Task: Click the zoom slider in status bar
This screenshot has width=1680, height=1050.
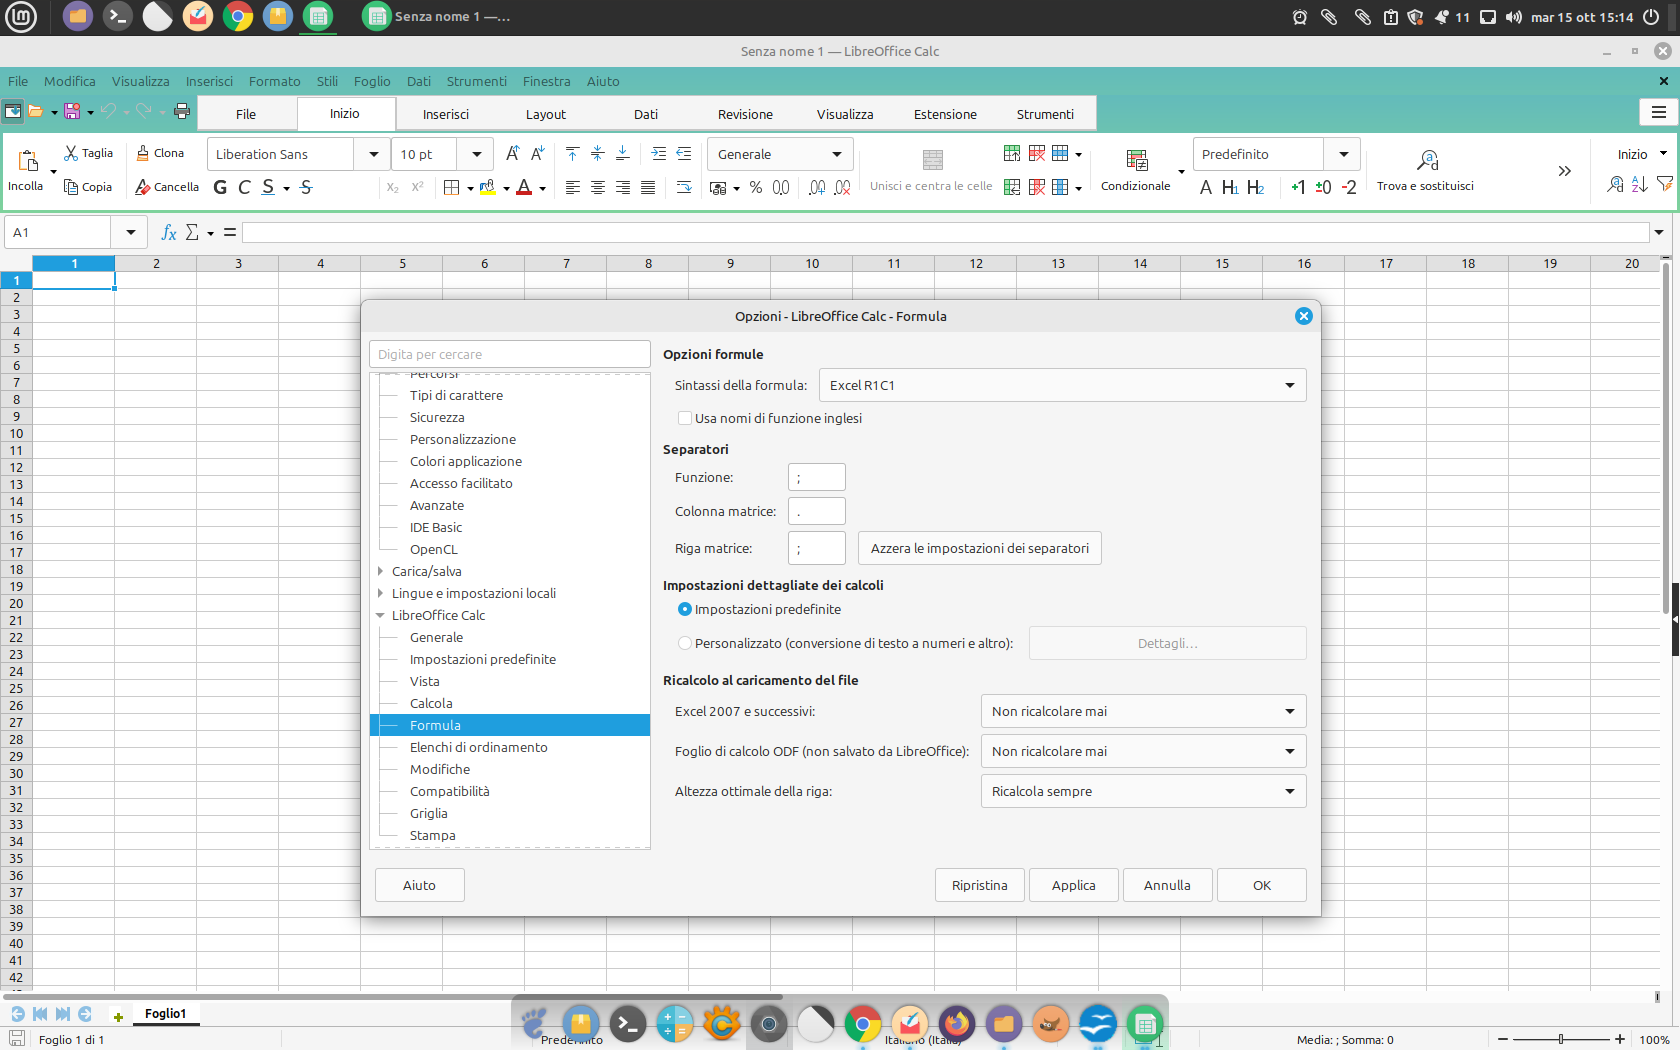Action: (x=1561, y=1039)
